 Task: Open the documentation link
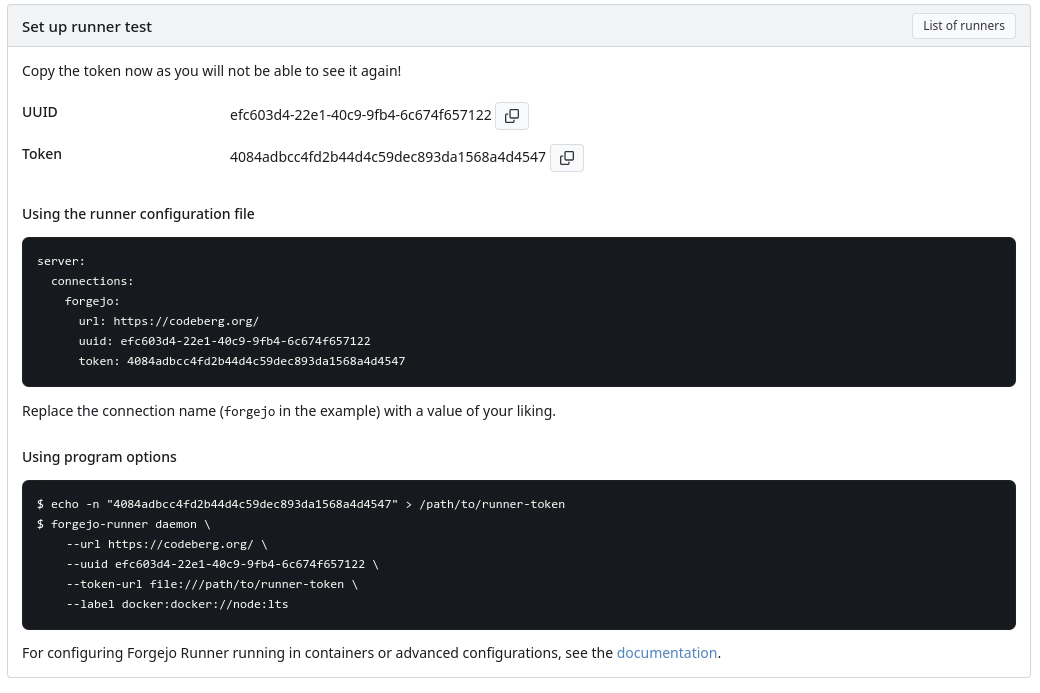[667, 653]
